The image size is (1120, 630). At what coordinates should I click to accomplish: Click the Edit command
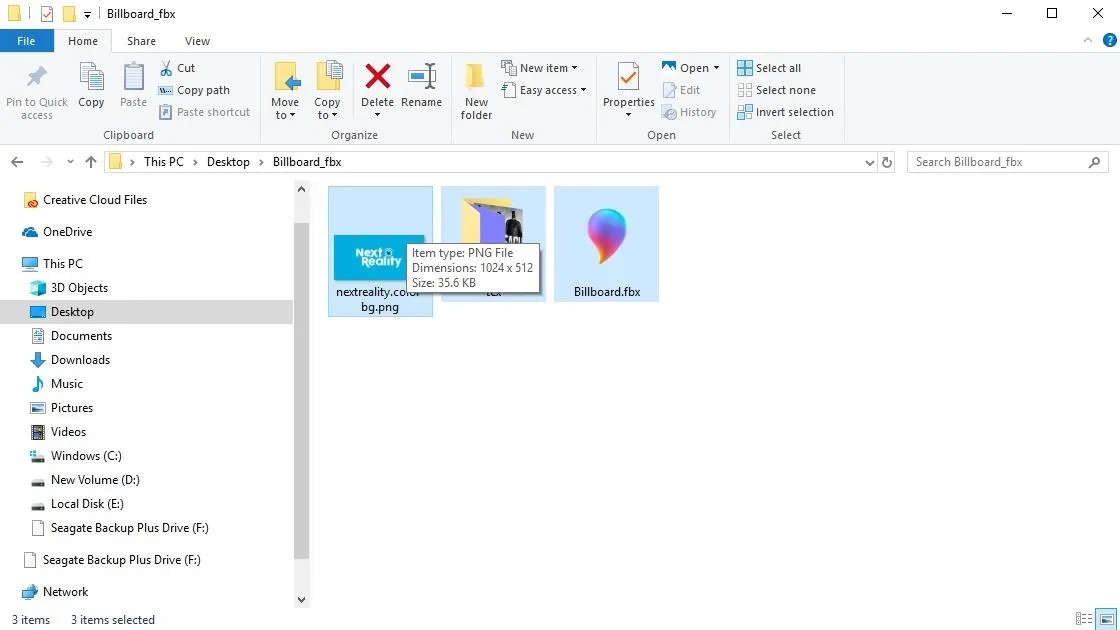click(x=681, y=90)
